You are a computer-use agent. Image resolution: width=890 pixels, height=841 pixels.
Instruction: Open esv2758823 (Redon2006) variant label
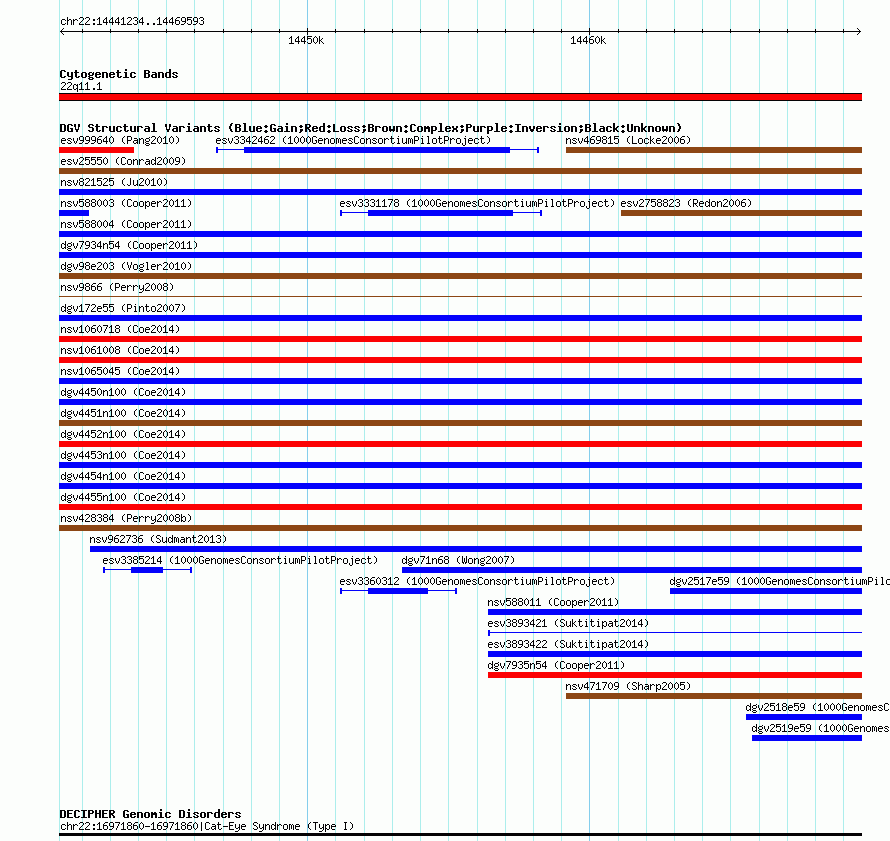[x=686, y=203]
